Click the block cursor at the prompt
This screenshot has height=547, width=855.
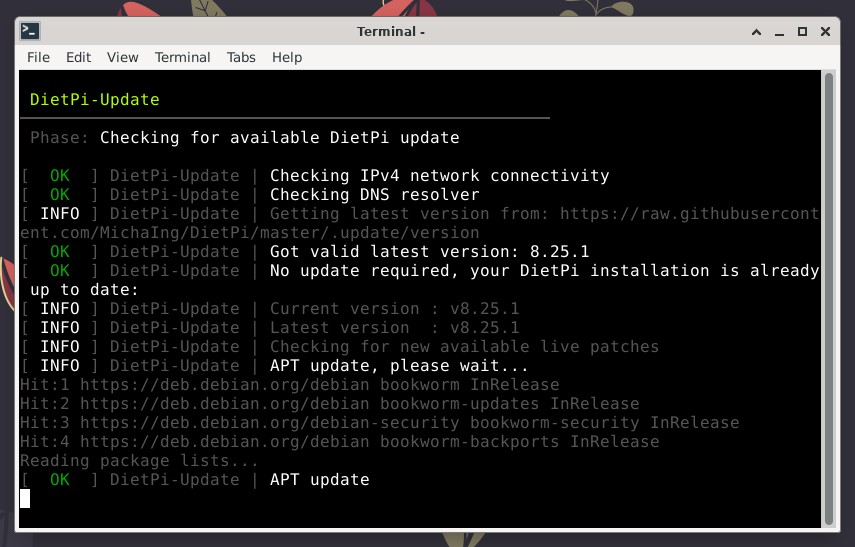click(x=25, y=498)
